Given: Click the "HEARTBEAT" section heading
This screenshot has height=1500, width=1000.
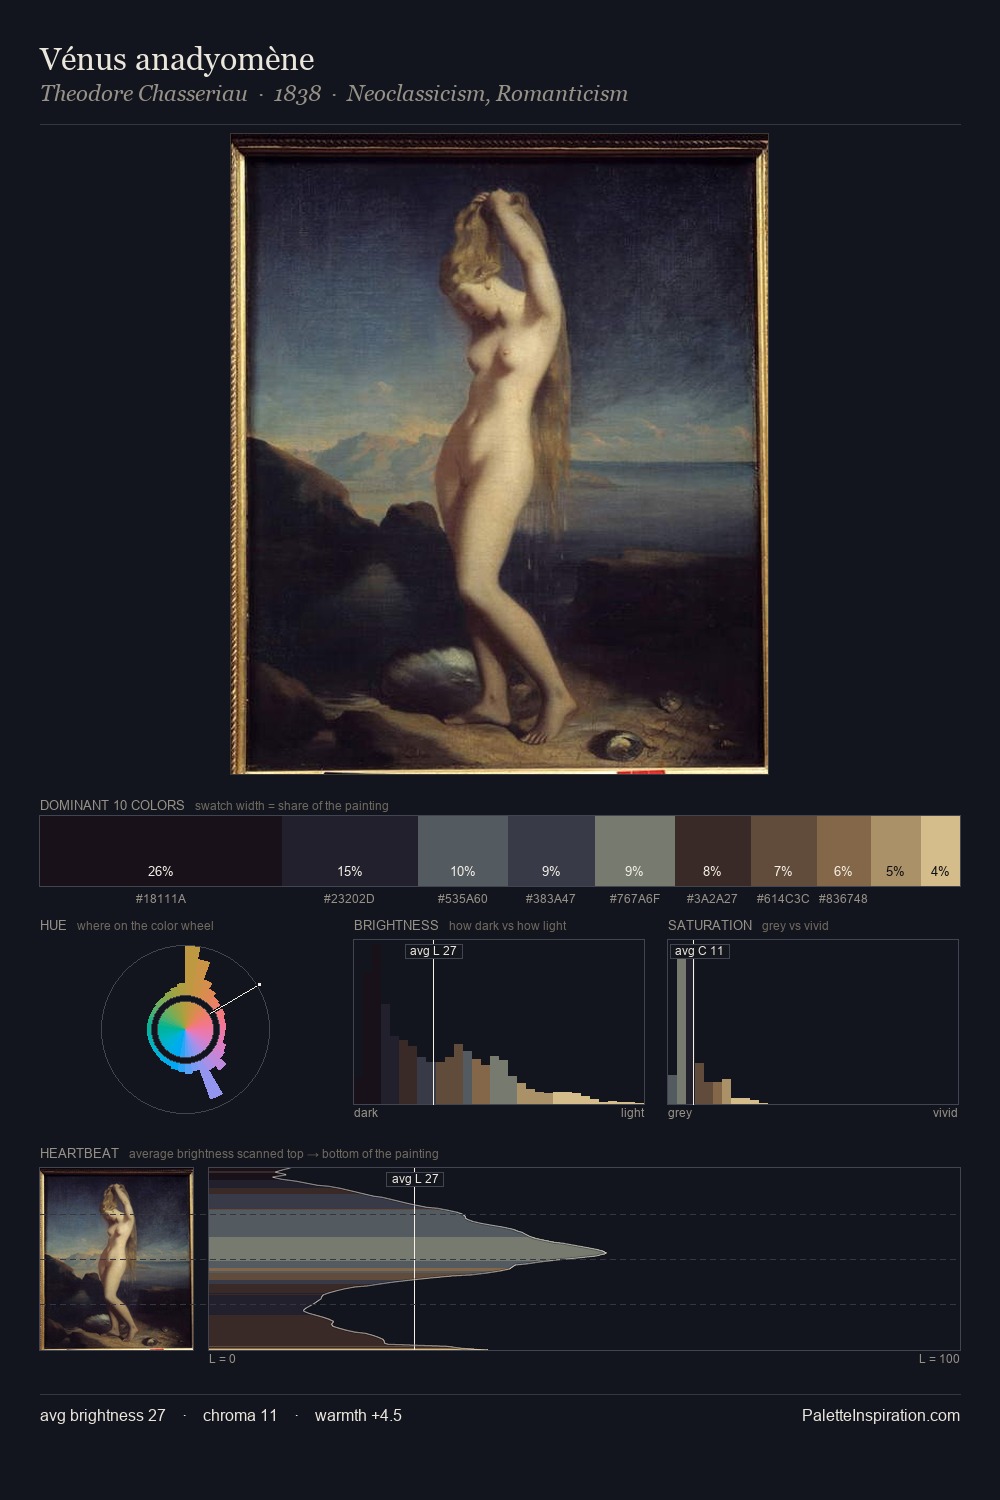Looking at the screenshot, I should pos(79,1153).
